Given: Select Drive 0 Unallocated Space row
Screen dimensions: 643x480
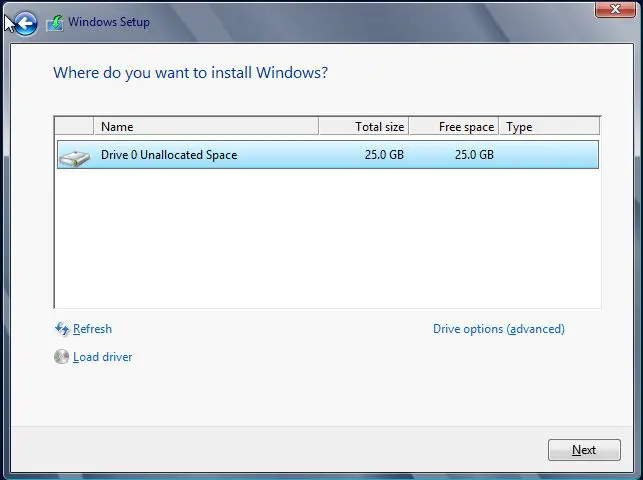Looking at the screenshot, I should (x=328, y=155).
